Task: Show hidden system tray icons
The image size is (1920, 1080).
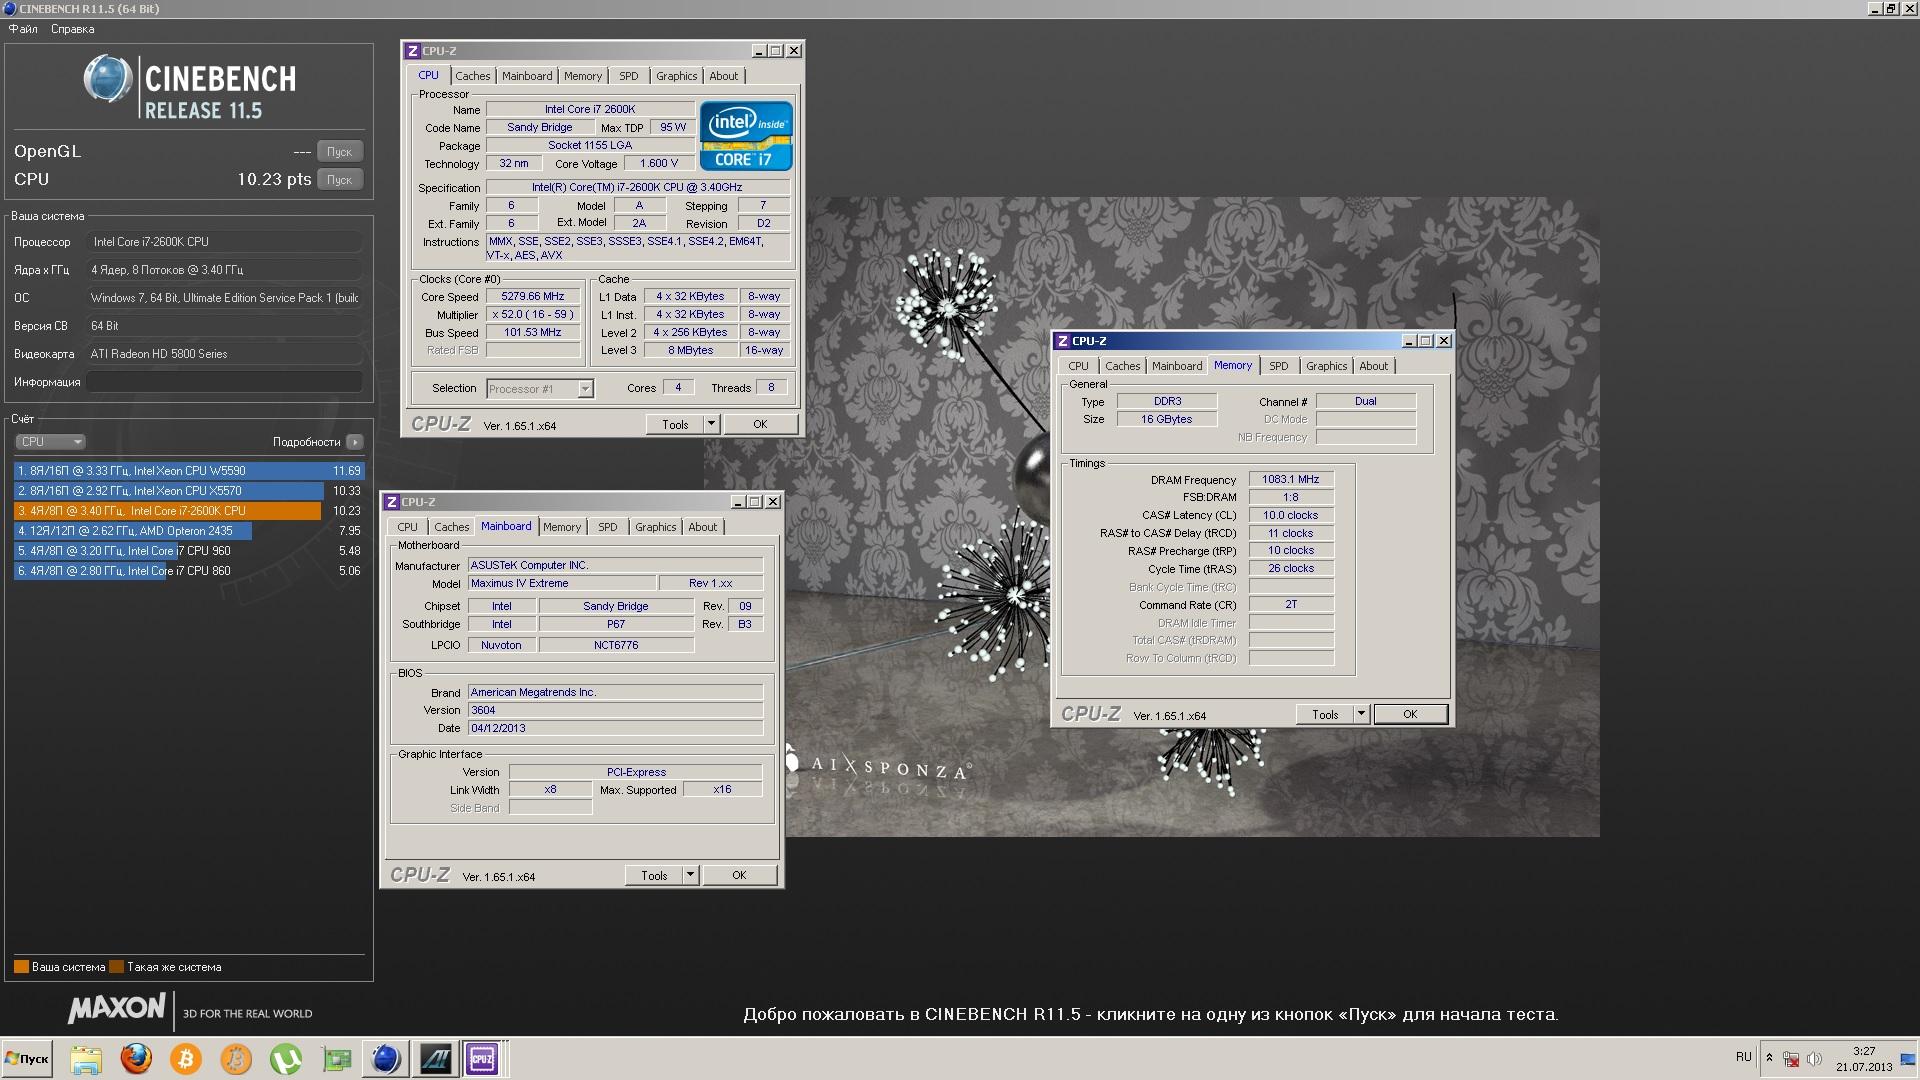Action: (x=1769, y=1058)
